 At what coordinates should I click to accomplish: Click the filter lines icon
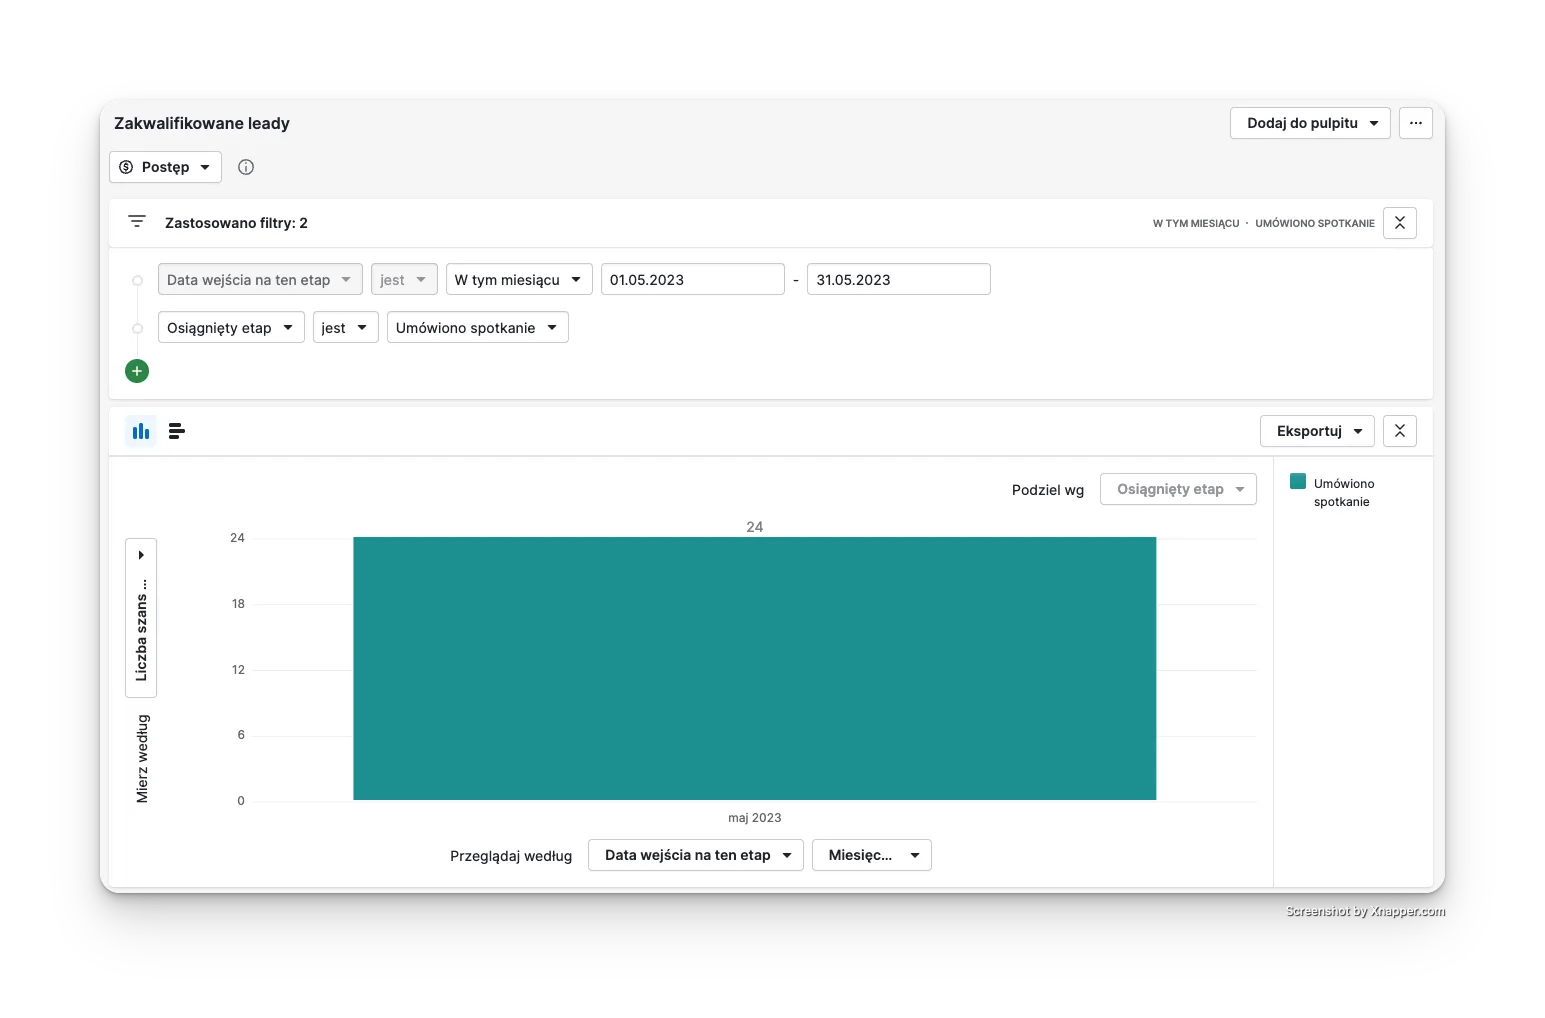pos(137,222)
